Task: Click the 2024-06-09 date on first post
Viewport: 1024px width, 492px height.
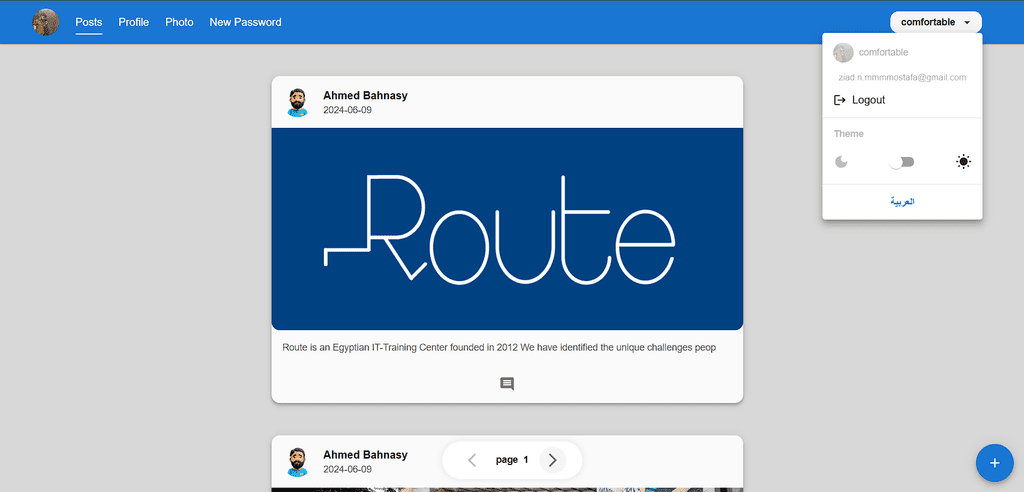Action: [x=347, y=110]
